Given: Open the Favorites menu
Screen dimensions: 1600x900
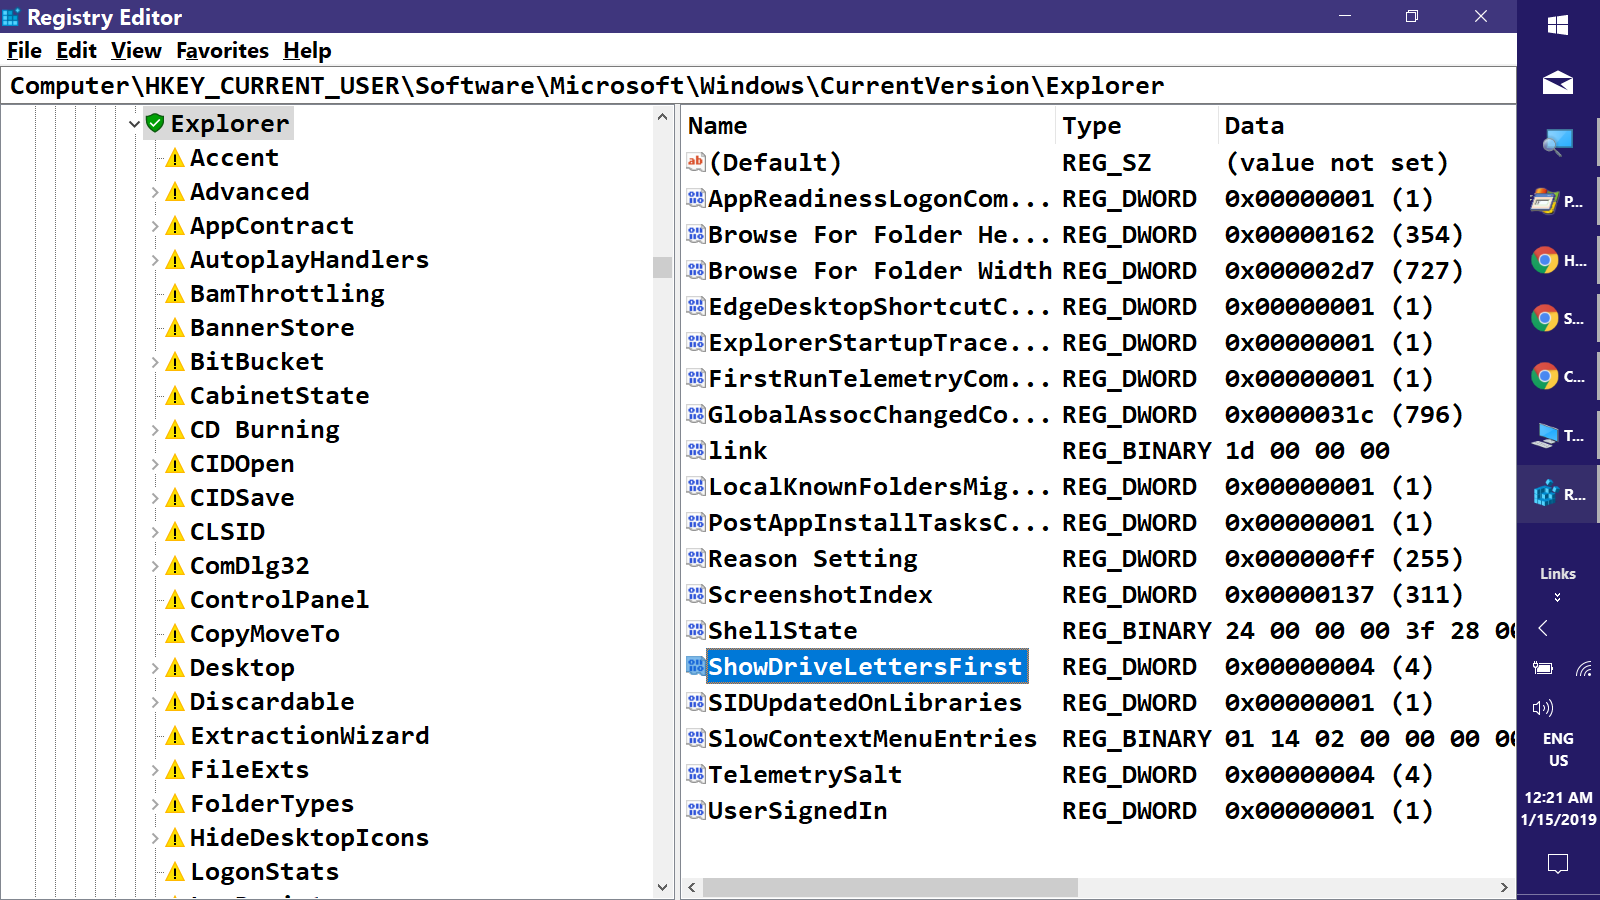Looking at the screenshot, I should coord(222,50).
